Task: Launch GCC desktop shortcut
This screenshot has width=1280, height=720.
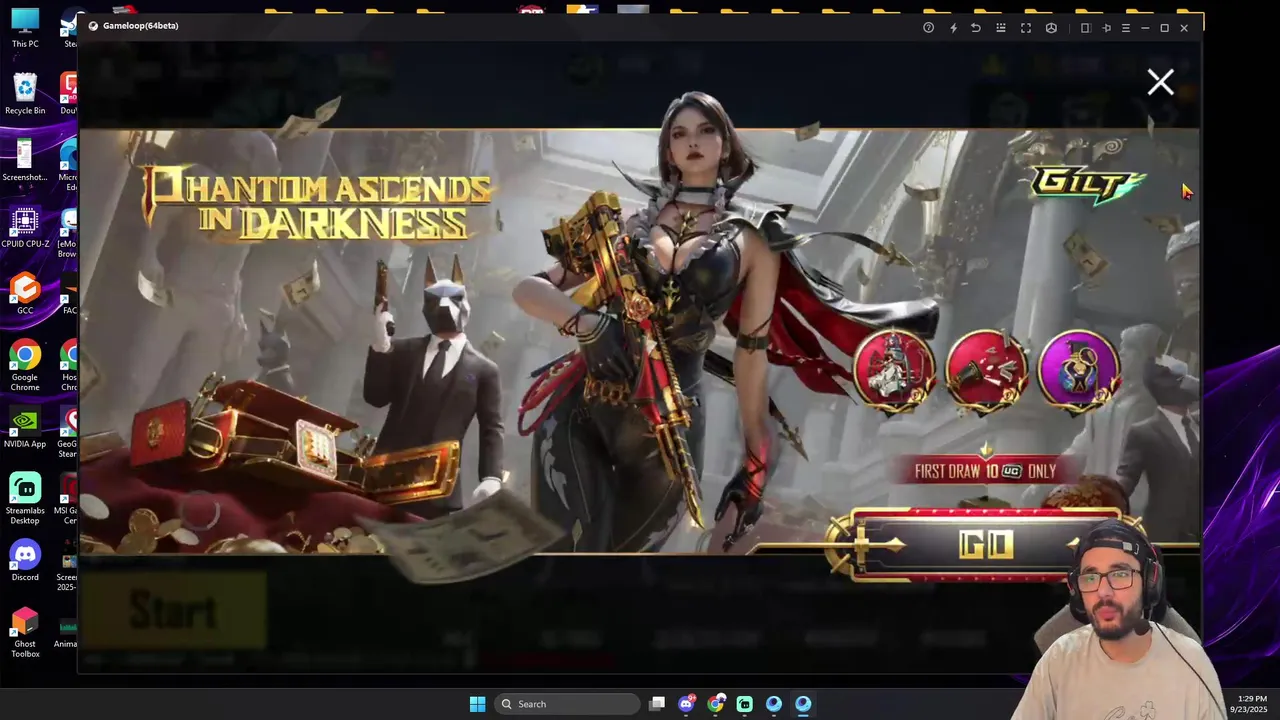Action: (x=25, y=294)
